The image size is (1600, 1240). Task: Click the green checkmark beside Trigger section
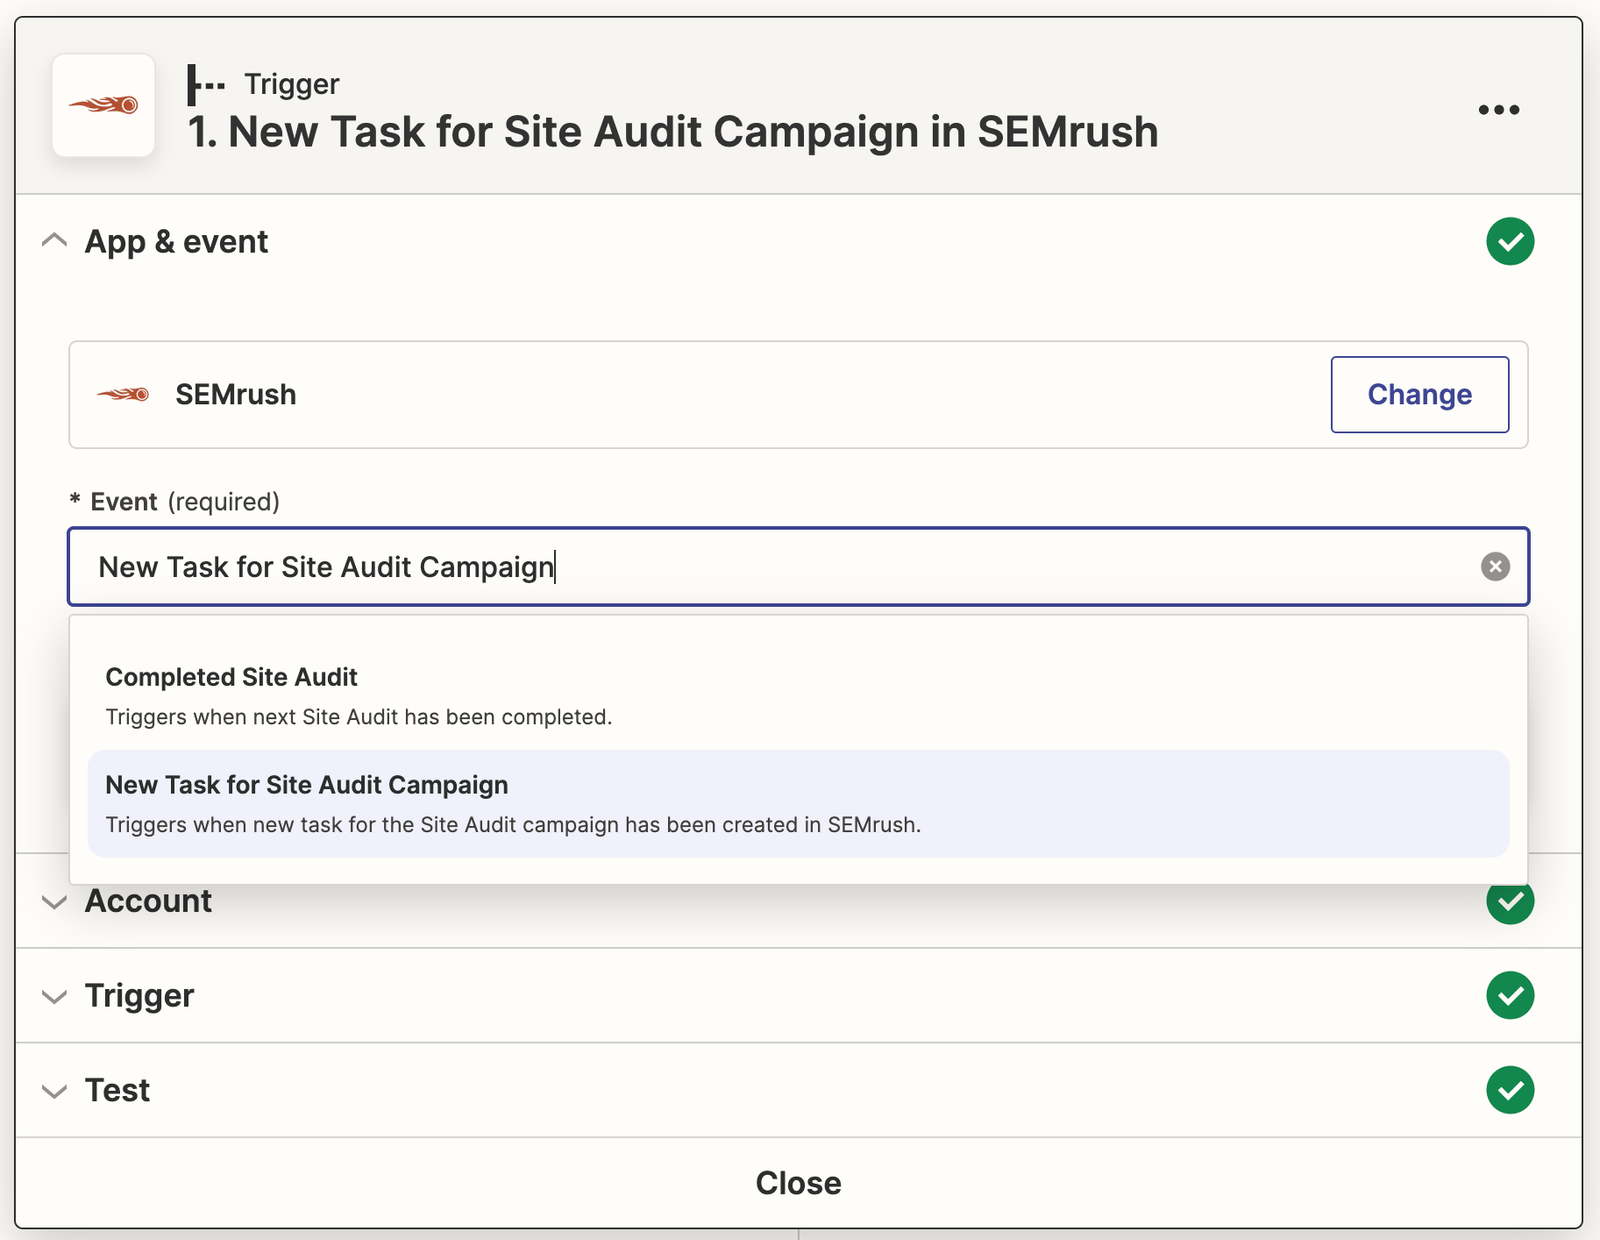(x=1510, y=995)
